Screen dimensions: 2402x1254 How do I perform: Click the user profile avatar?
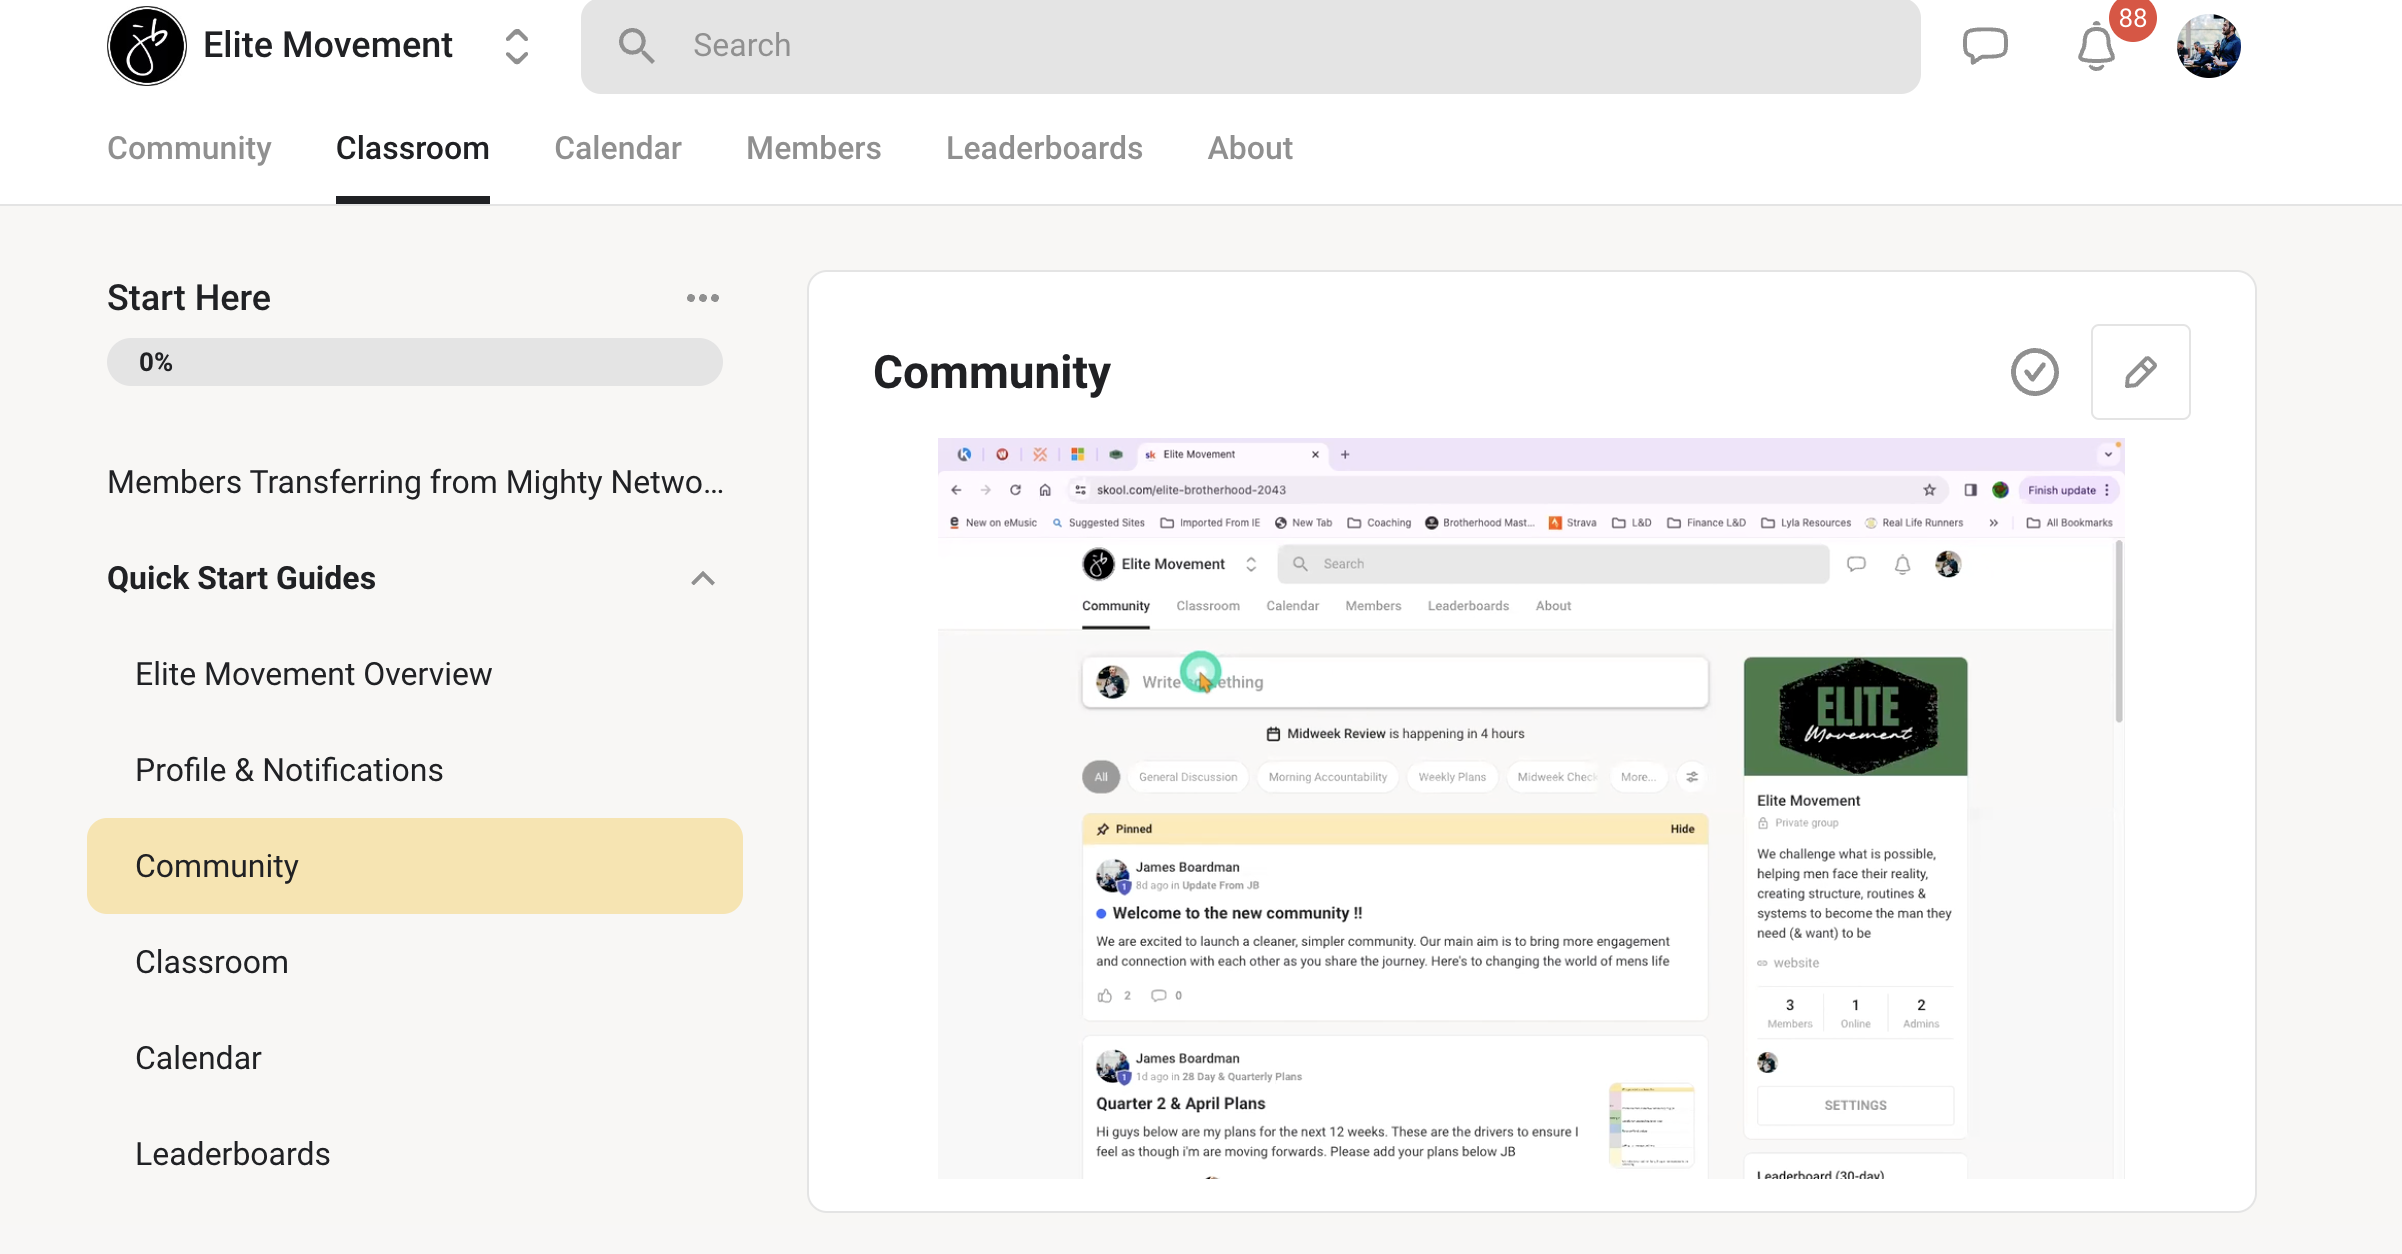[2208, 46]
